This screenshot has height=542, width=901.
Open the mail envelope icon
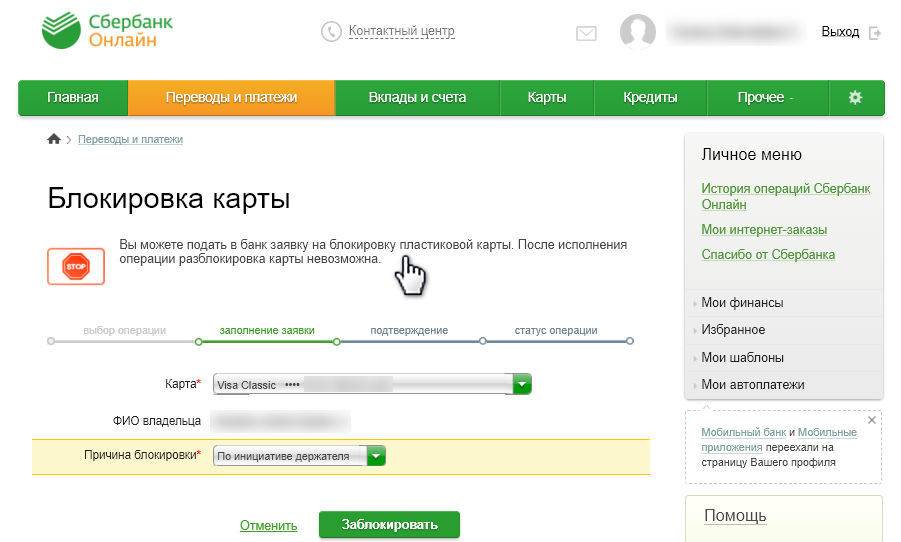[586, 33]
